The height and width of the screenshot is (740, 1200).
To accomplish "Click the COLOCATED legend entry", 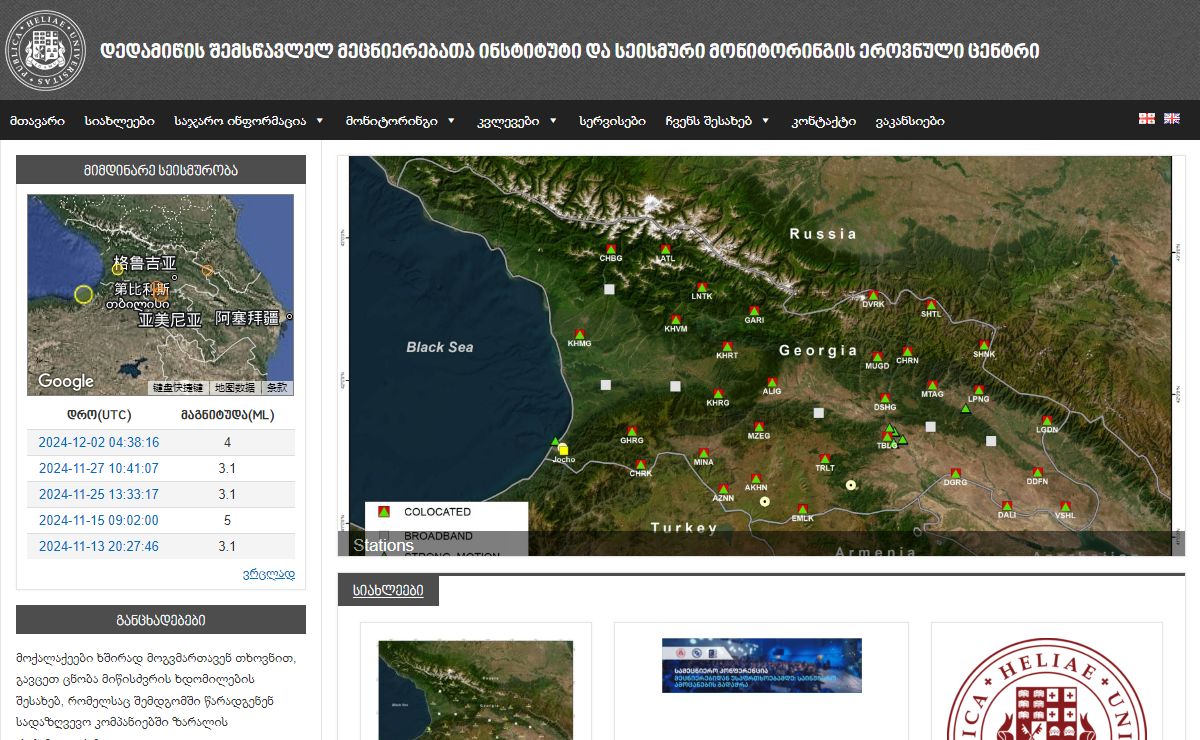I will pos(437,512).
